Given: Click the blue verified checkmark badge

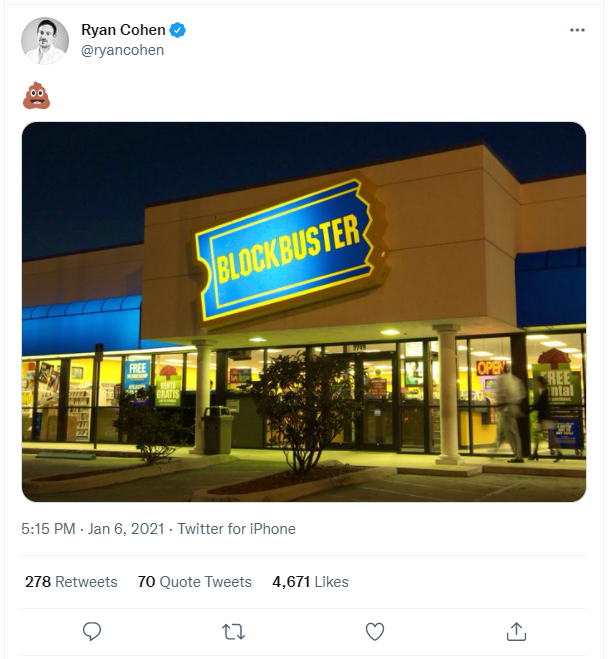Looking at the screenshot, I should (x=178, y=30).
